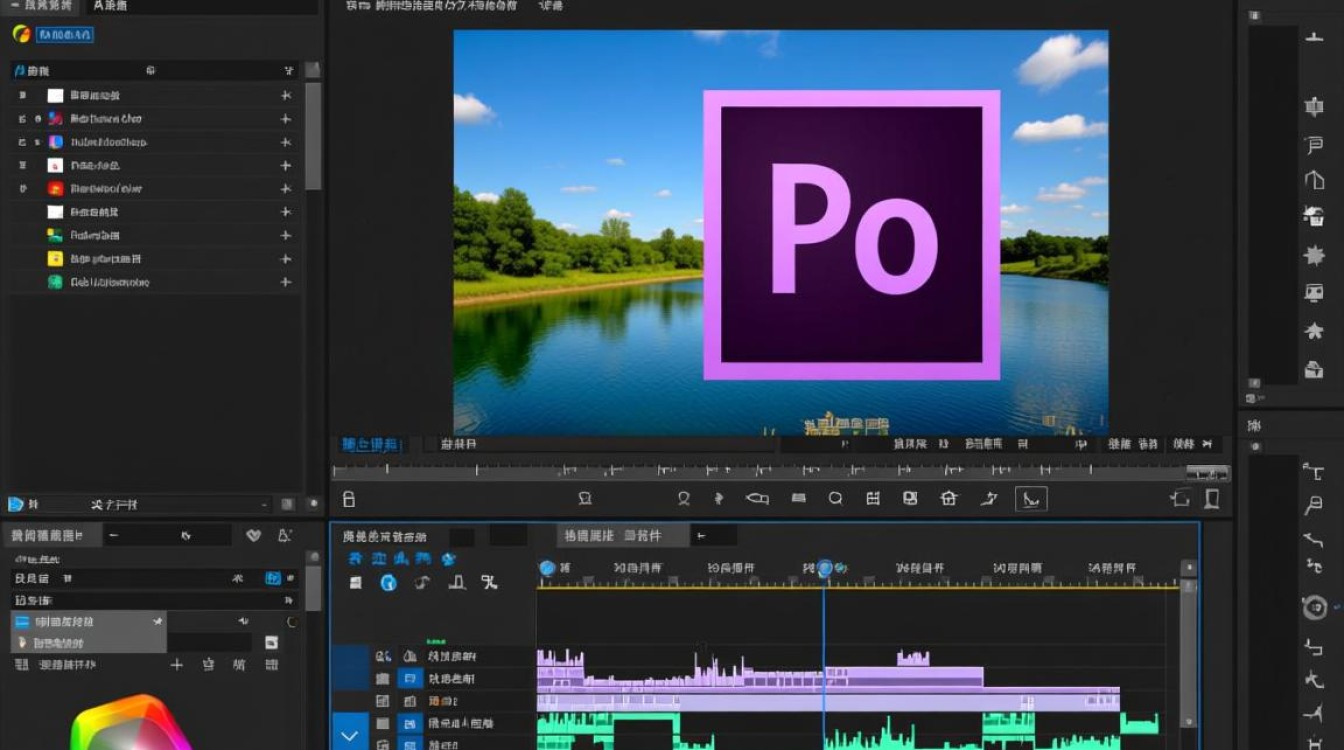Screen dimensions: 1344x750
Task: Click the project panel vertical scrollbar
Action: 313,135
